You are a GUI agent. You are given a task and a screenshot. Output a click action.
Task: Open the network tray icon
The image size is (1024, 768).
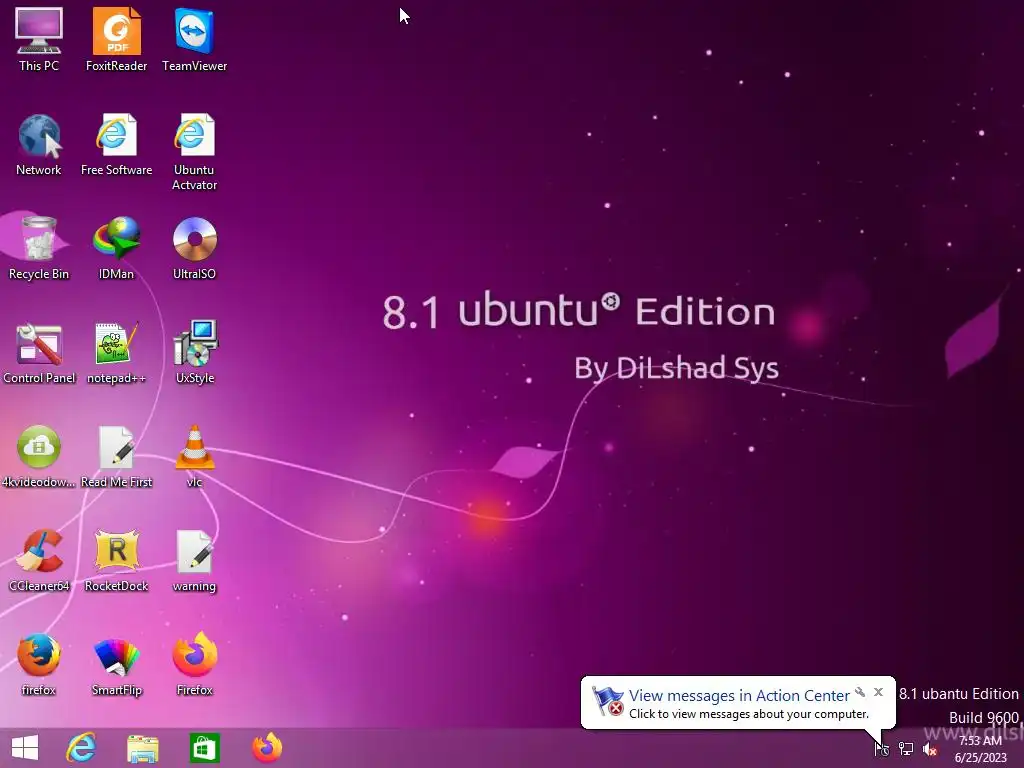click(x=906, y=748)
